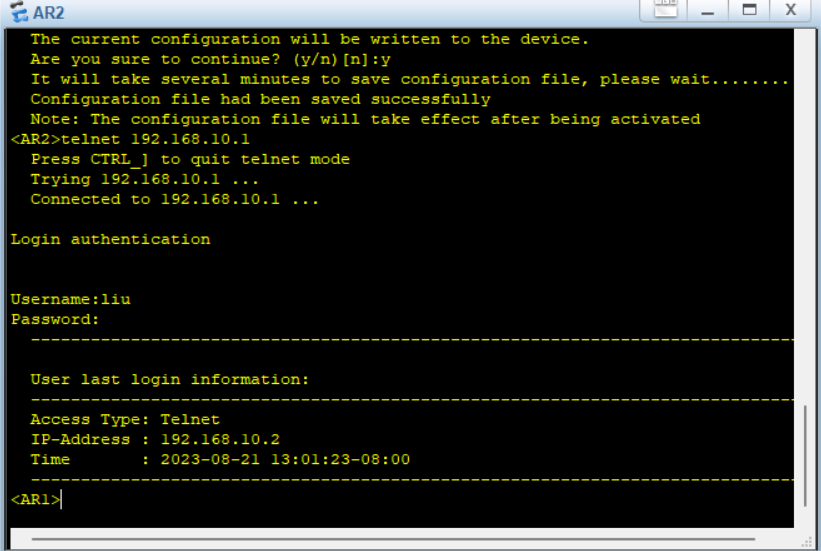The width and height of the screenshot is (821, 551).
Task: Click the title bar button left of minimize
Action: pyautogui.click(x=665, y=10)
